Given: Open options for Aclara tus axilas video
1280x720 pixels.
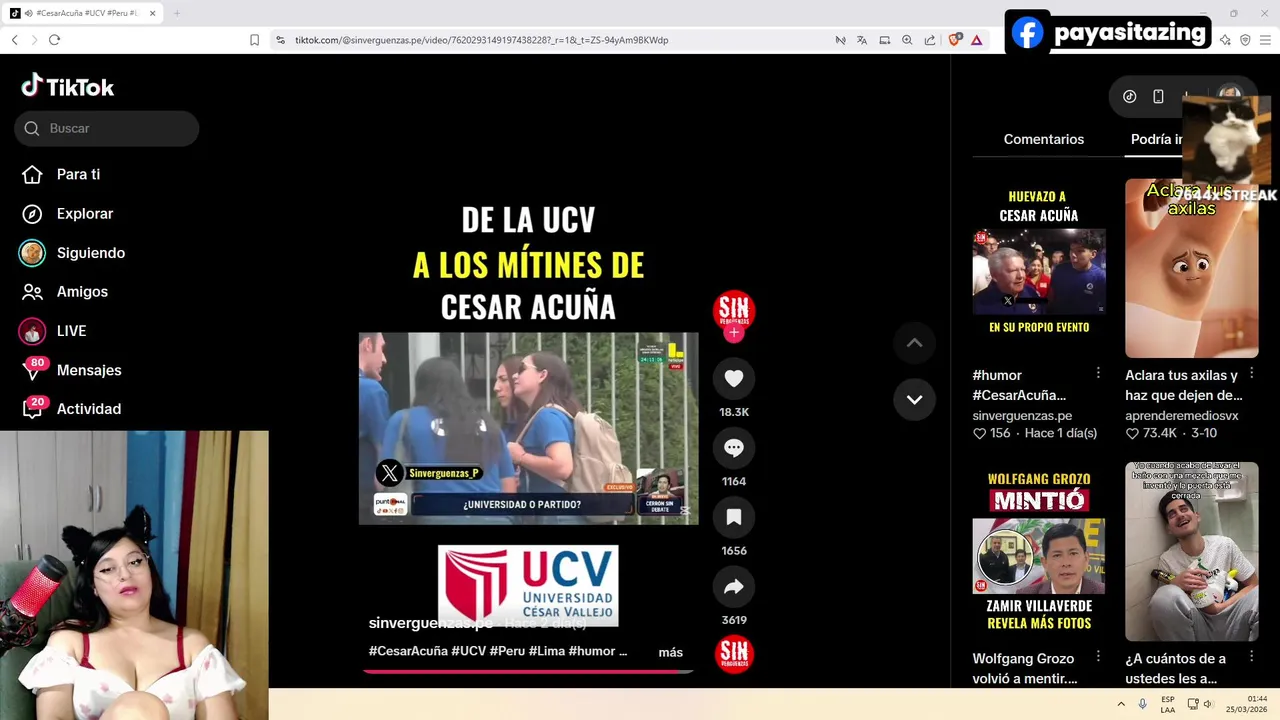Looking at the screenshot, I should coord(1251,373).
